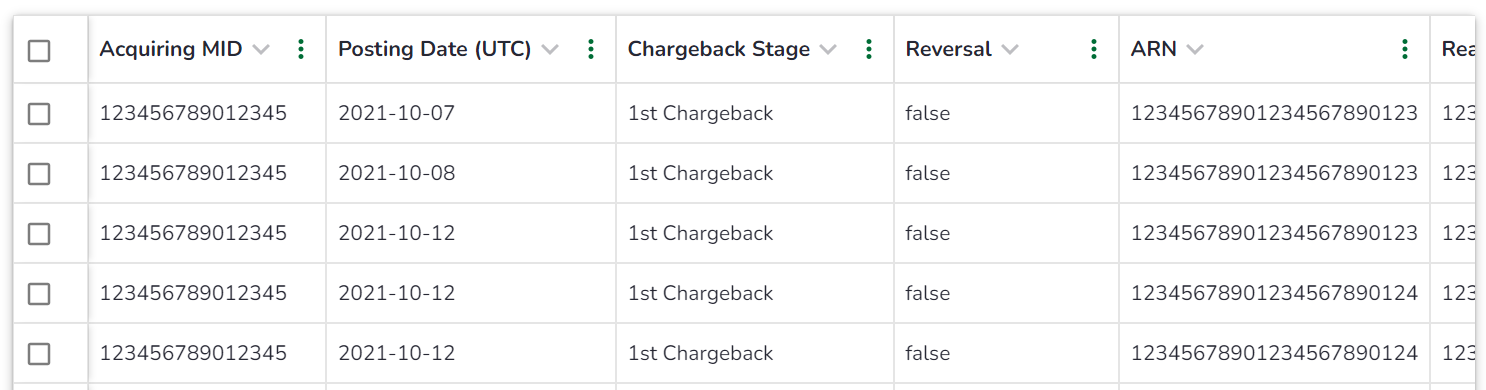Tick the last visible row checkbox
The height and width of the screenshot is (390, 1486).
[x=39, y=353]
